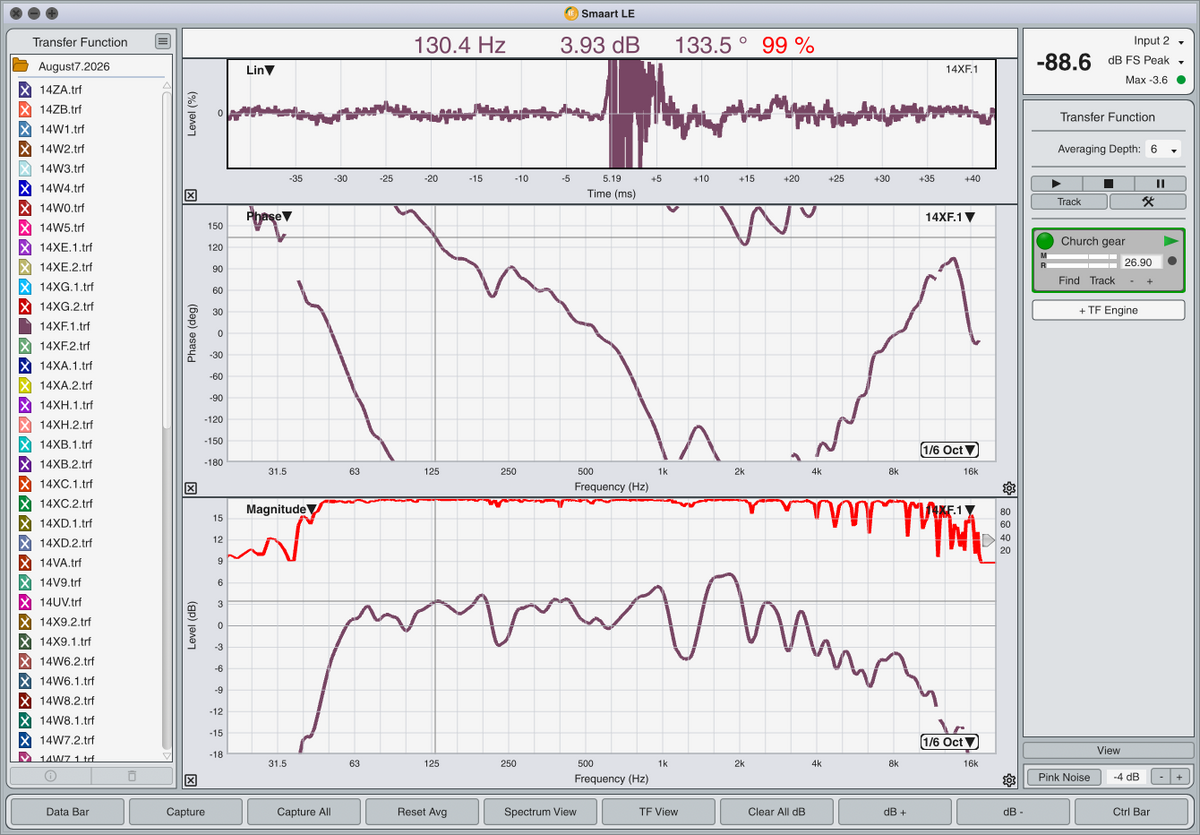Show info for selected trace file

tap(50, 776)
